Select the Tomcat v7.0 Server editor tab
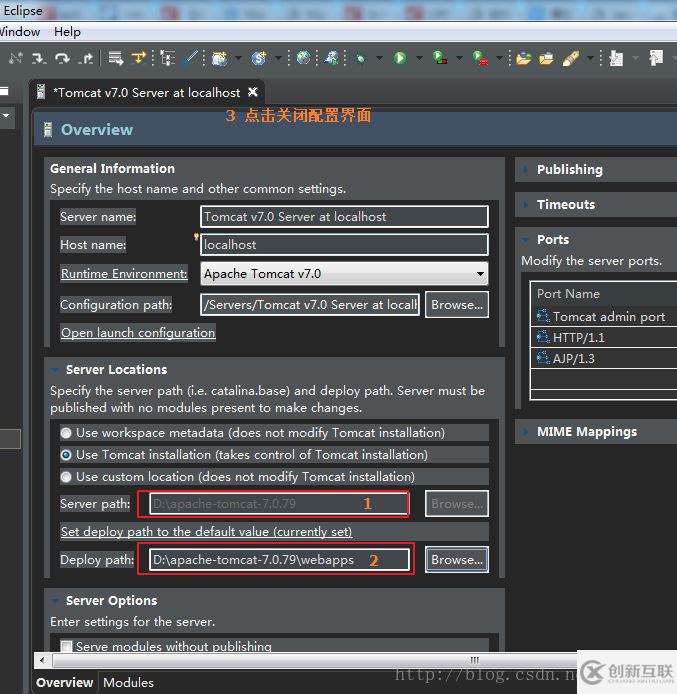This screenshot has width=677, height=694. pyautogui.click(x=146, y=93)
